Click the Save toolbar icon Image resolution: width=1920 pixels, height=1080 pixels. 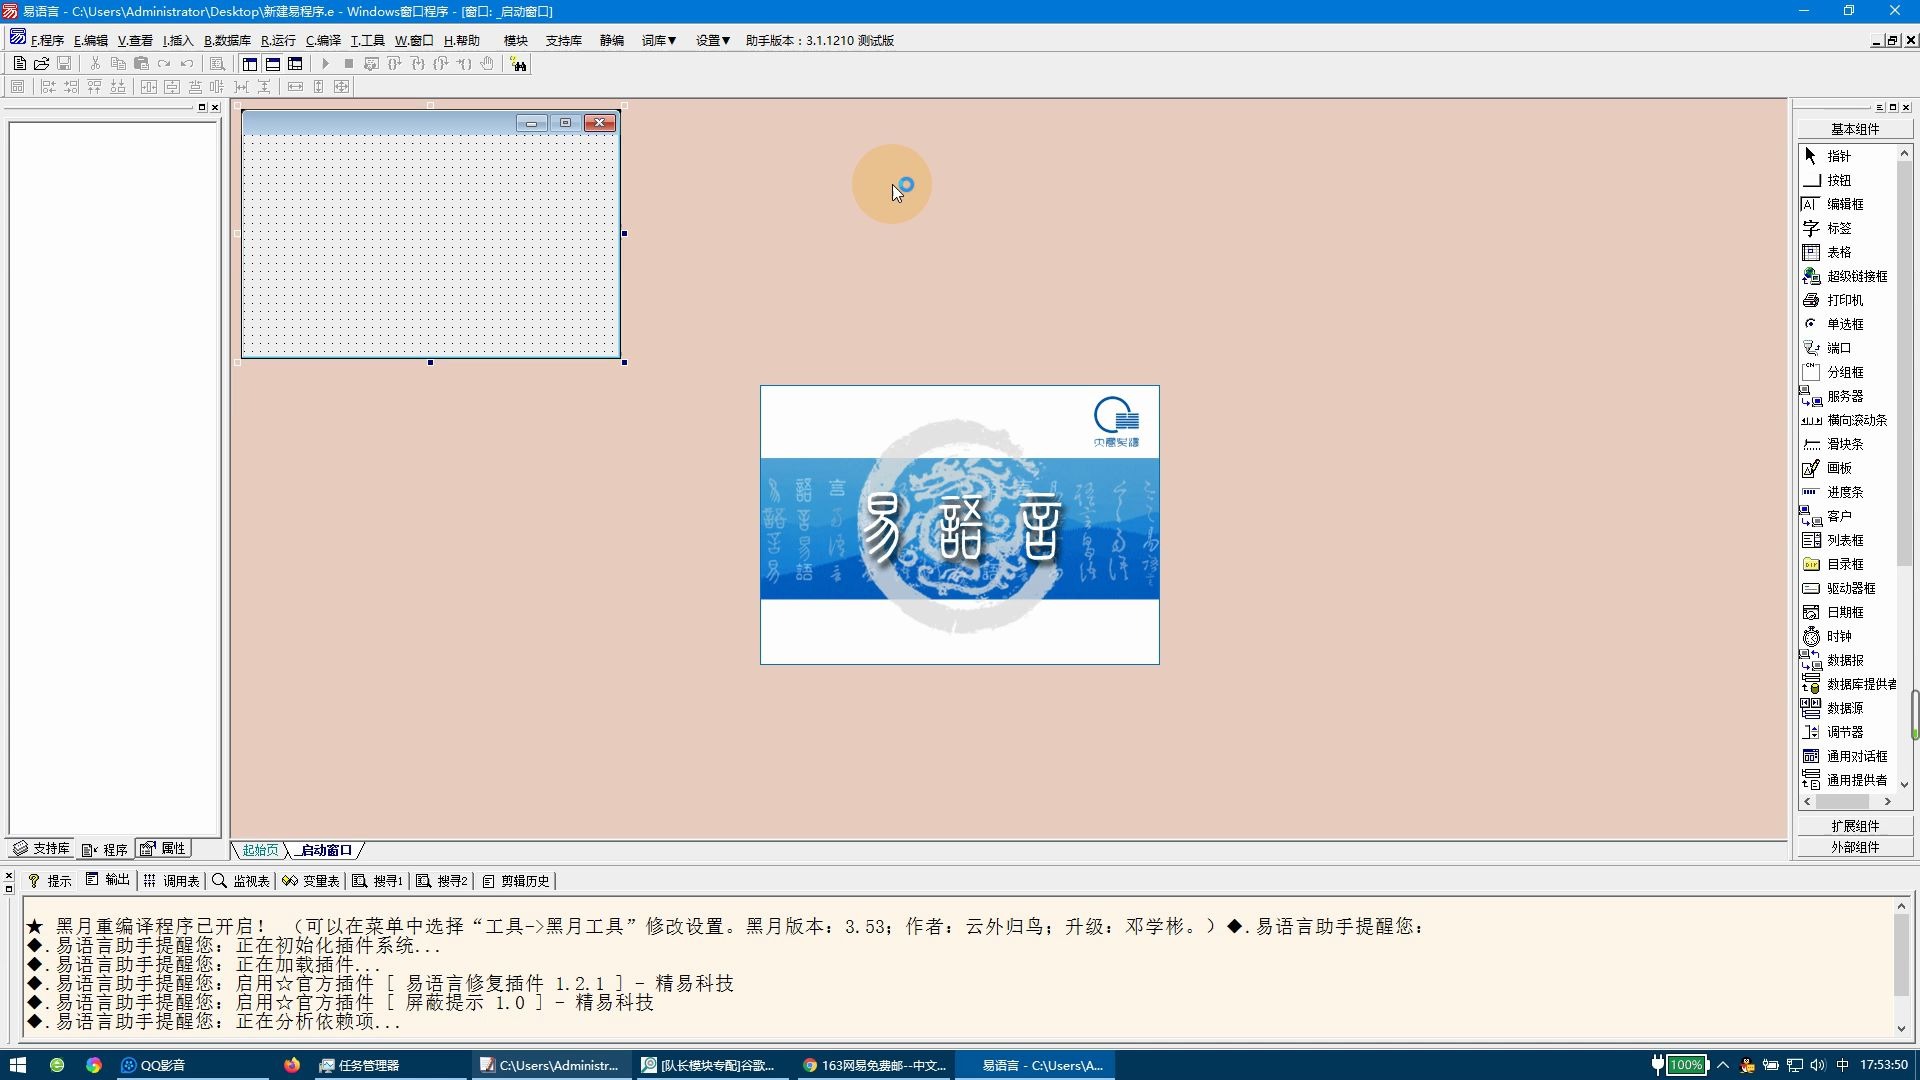64,64
